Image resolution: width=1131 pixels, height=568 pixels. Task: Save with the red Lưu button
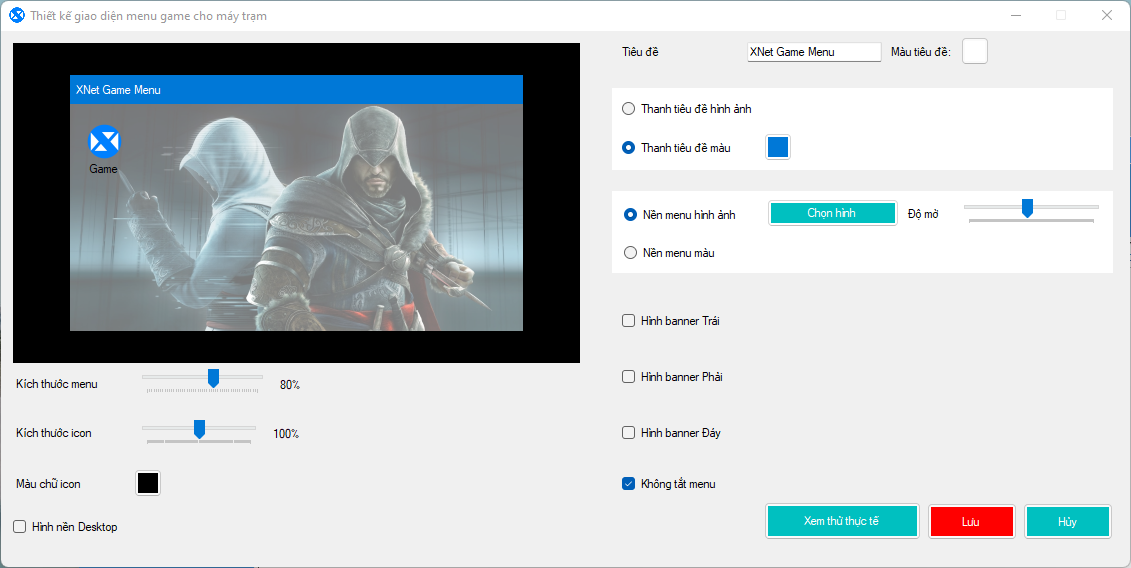point(972,521)
